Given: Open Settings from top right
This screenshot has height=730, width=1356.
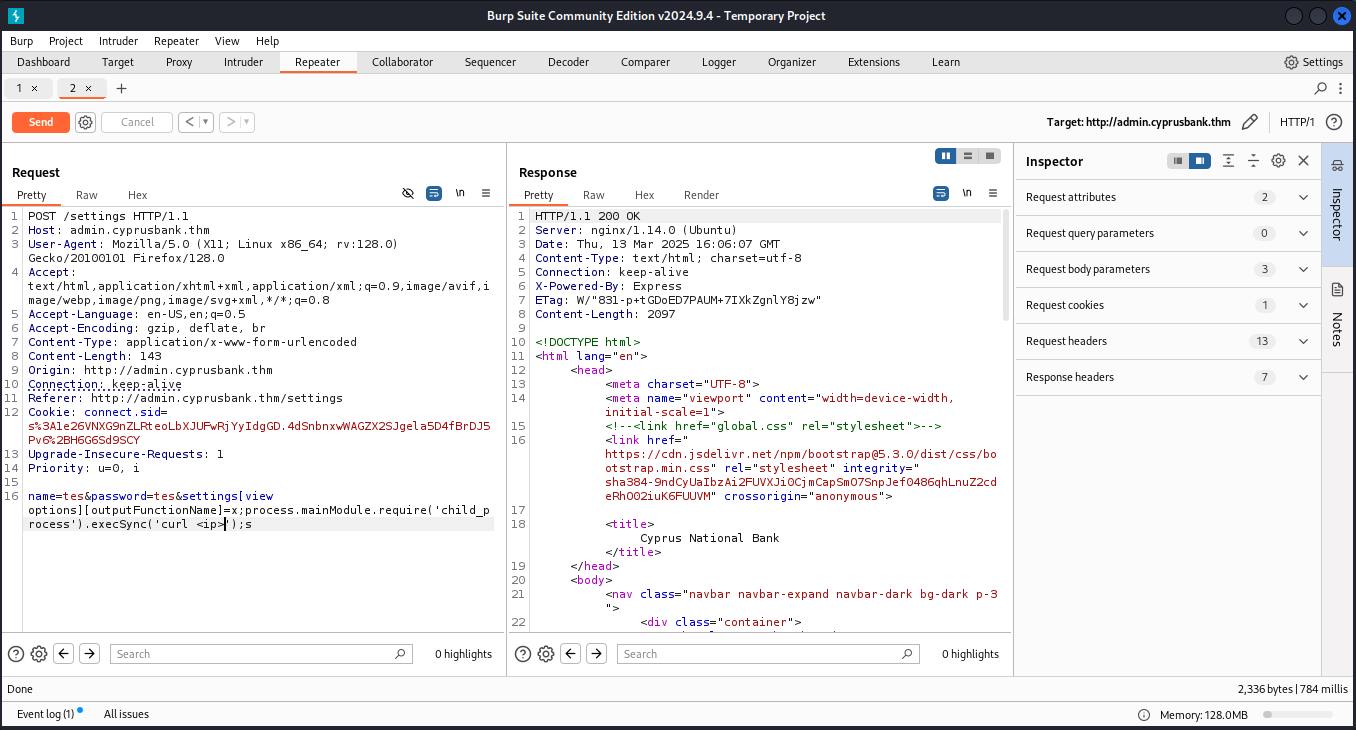Looking at the screenshot, I should click(x=1313, y=62).
